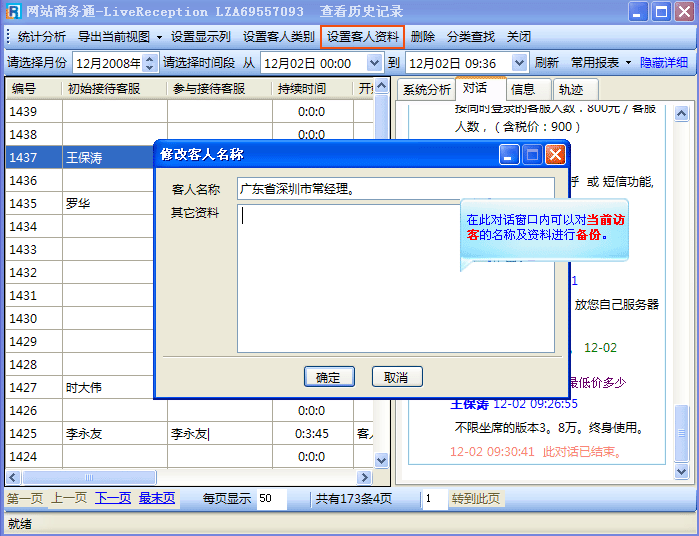Go to next page via 下一页 link
Screen dimensions: 699x536
pyautogui.click(x=113, y=498)
